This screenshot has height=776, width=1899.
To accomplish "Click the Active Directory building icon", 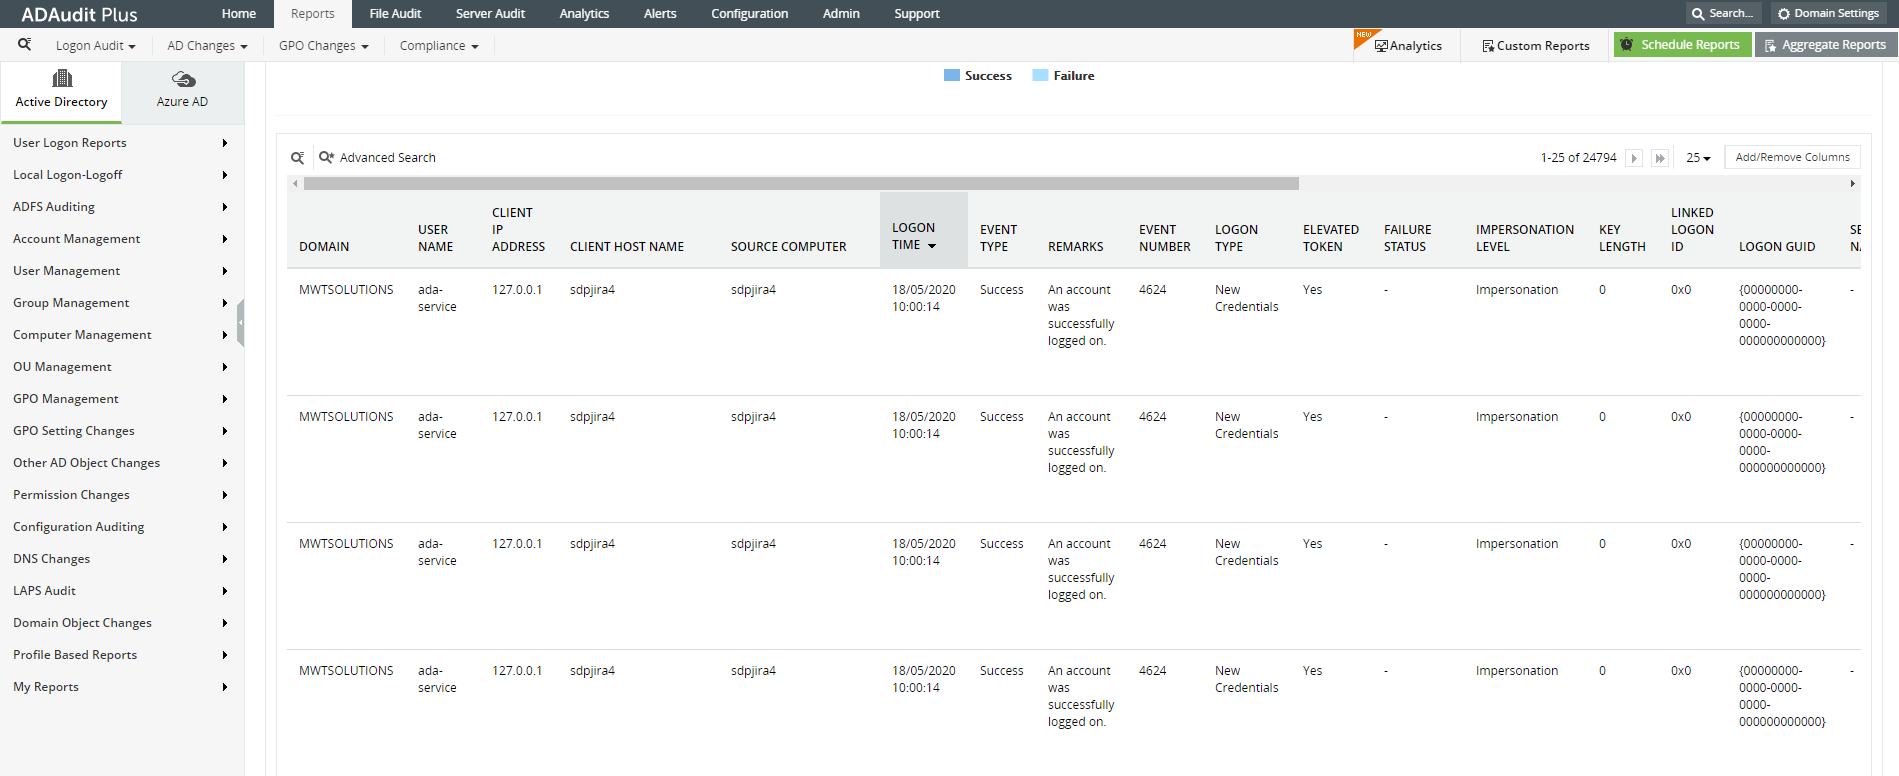I will tap(62, 78).
